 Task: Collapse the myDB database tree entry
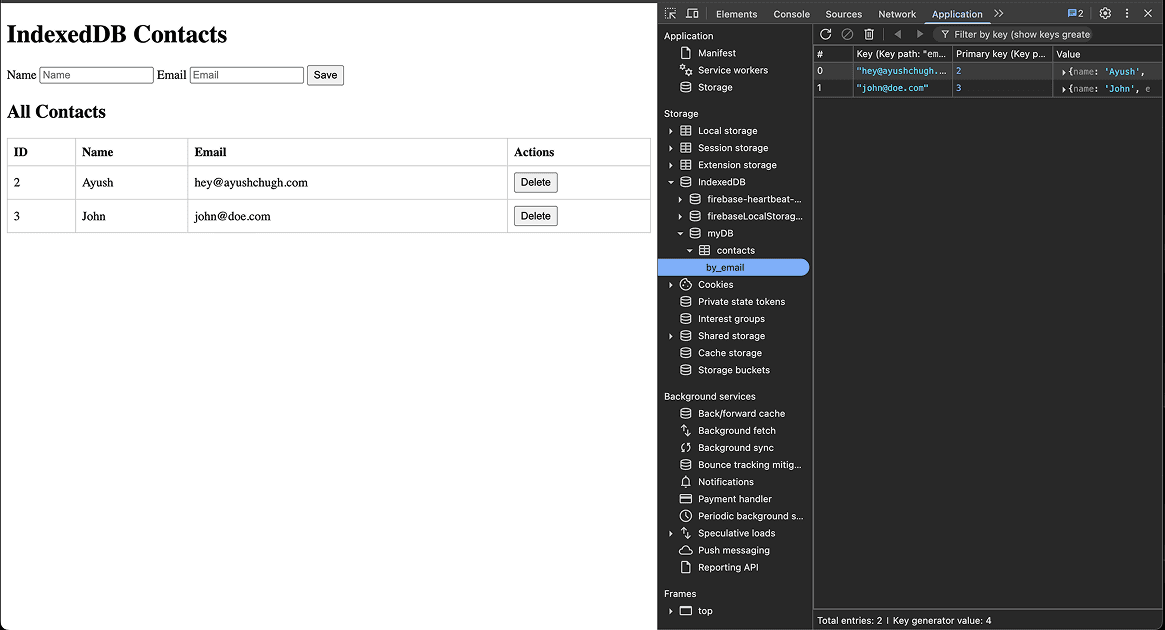680,232
